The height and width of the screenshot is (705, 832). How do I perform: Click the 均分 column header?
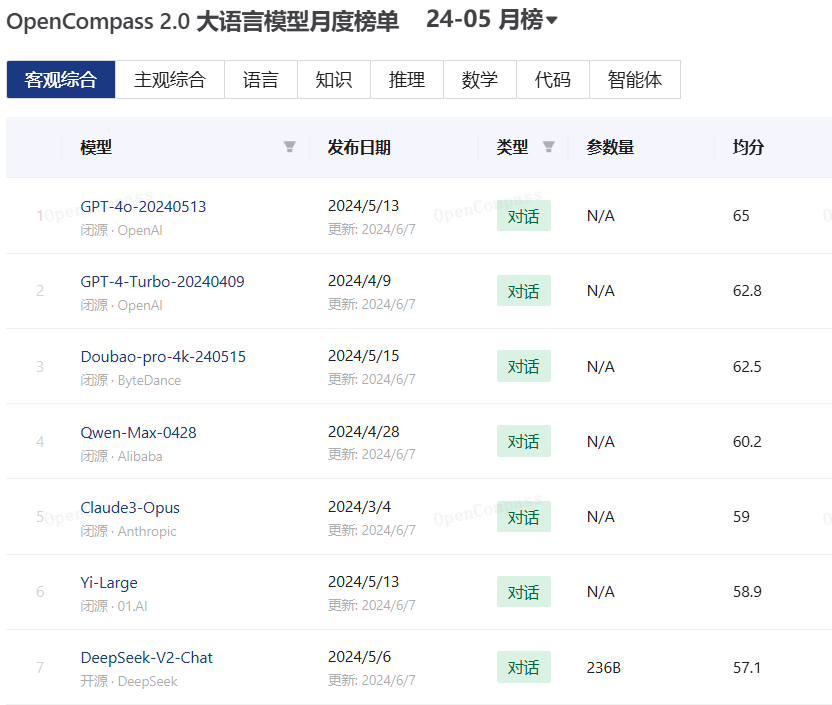coord(748,147)
